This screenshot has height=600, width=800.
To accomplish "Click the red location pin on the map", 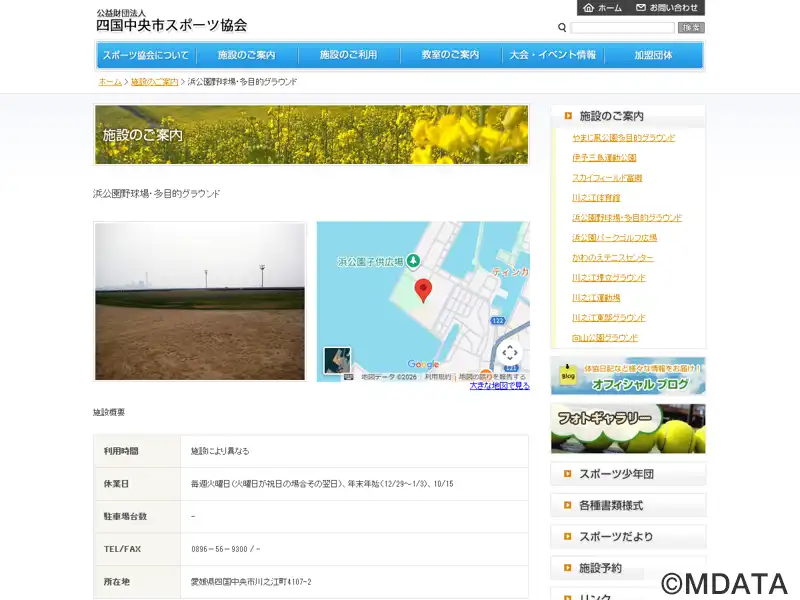I will point(423,291).
